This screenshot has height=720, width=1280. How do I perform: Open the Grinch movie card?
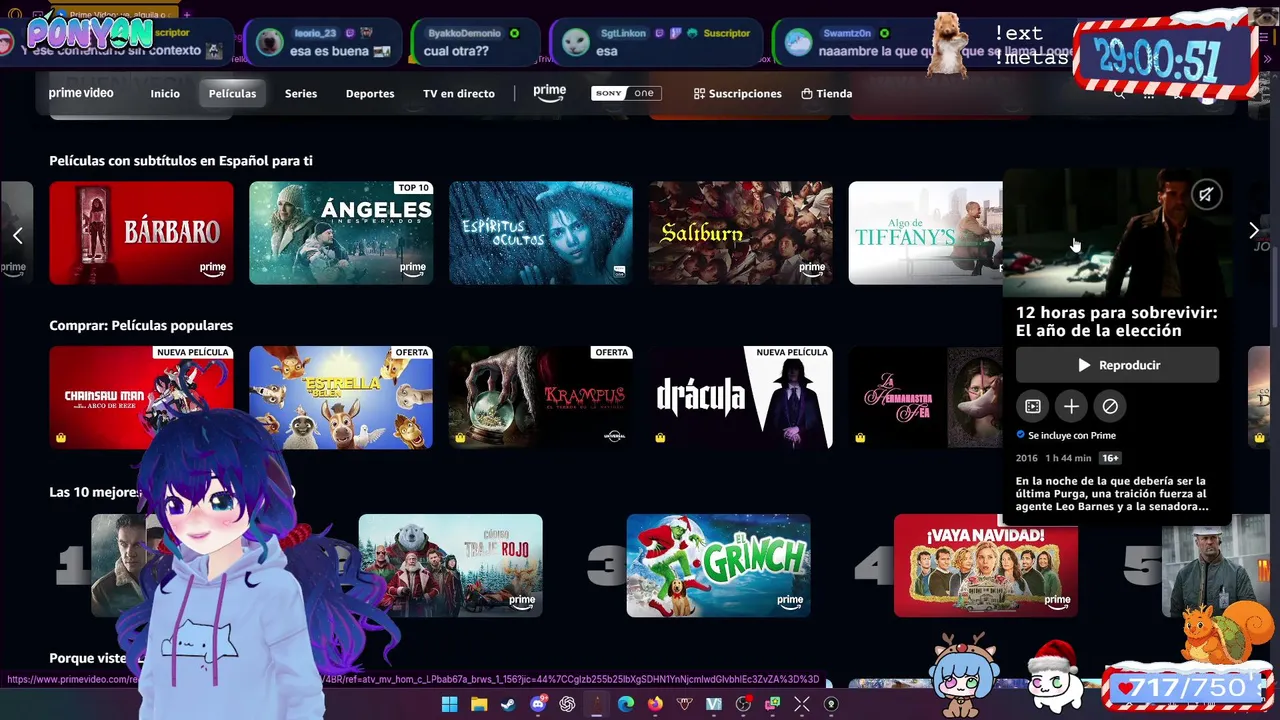pyautogui.click(x=719, y=565)
